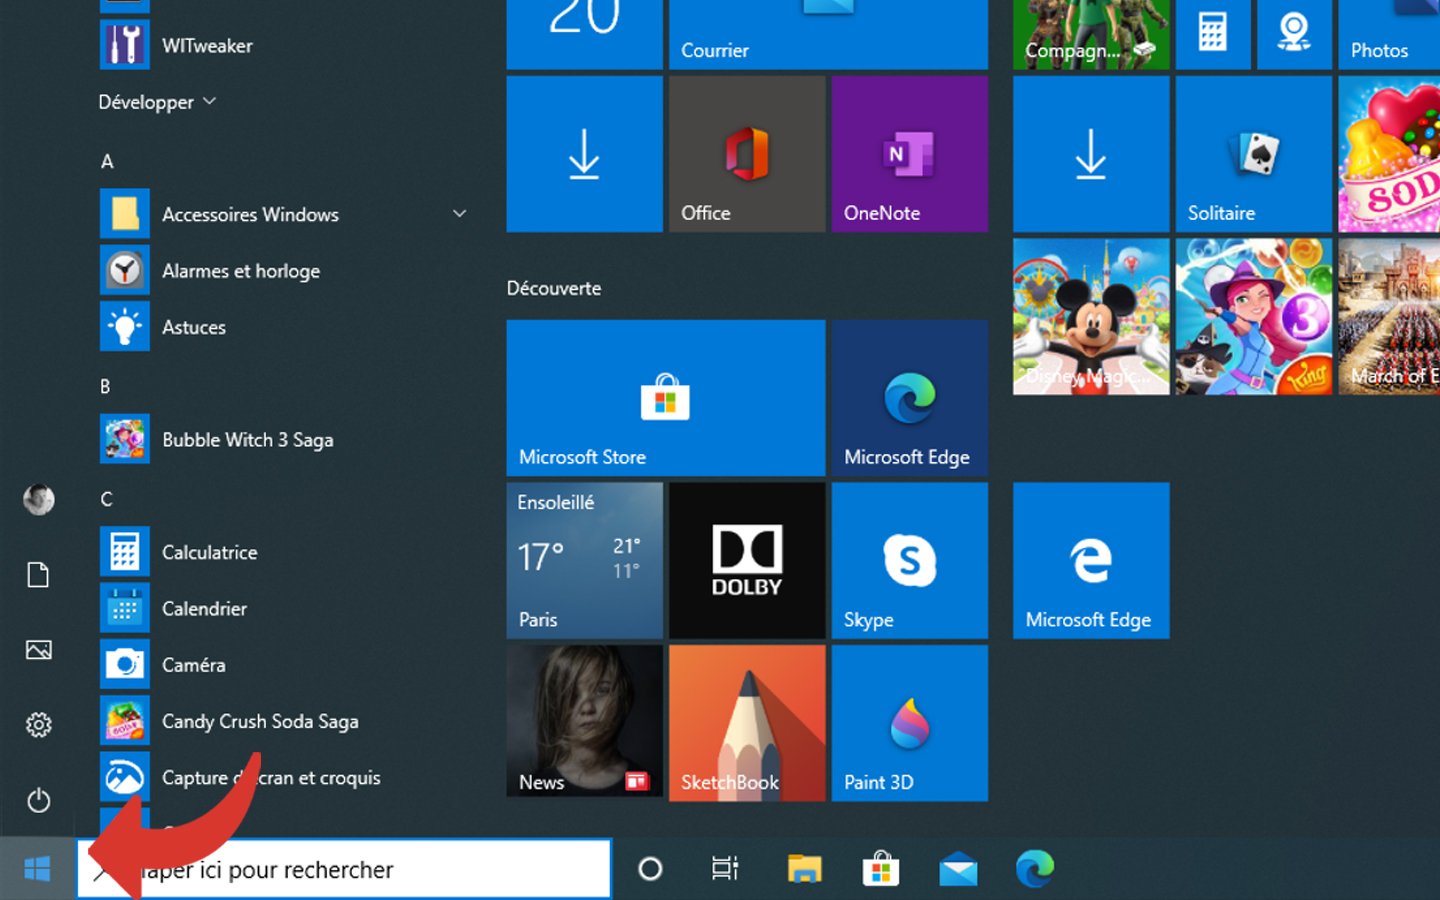Click the Power icon in Start sidebar
The height and width of the screenshot is (900, 1440).
tap(38, 800)
